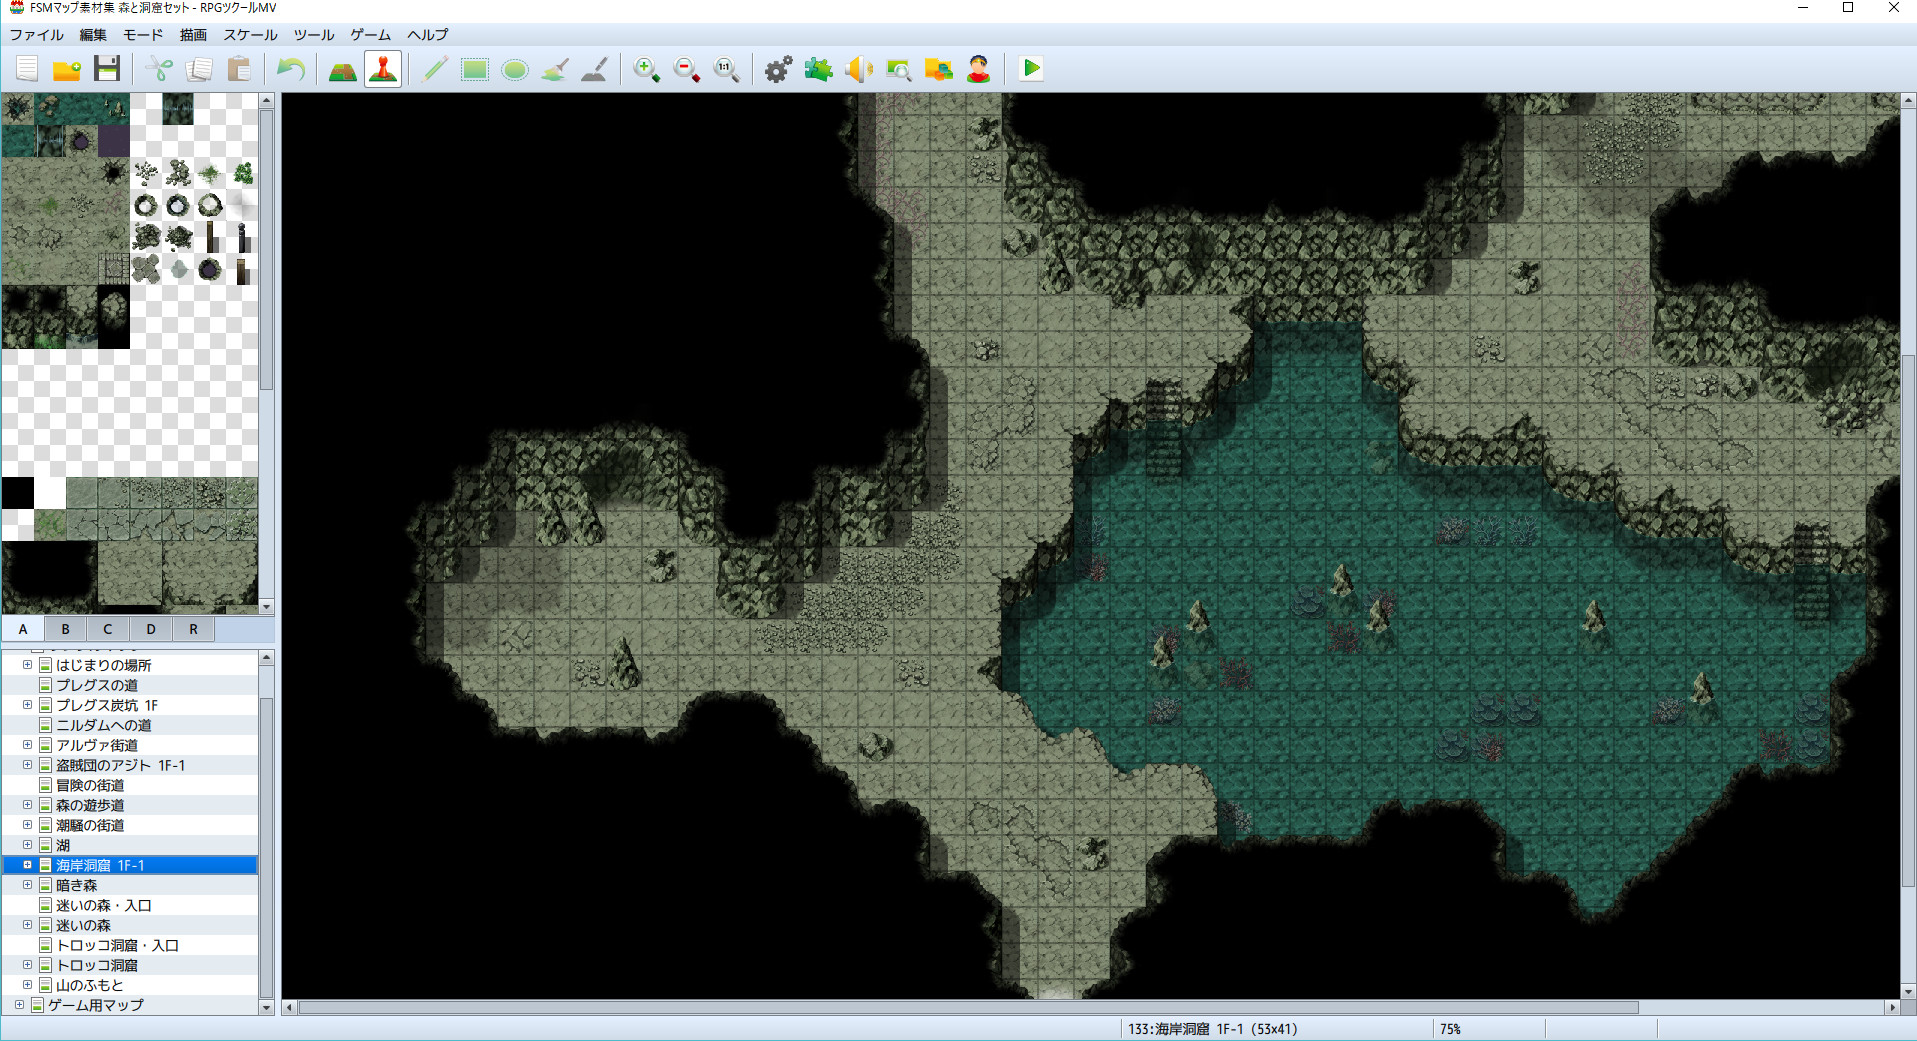Open the Plugin Manager puzzle icon

pos(819,69)
